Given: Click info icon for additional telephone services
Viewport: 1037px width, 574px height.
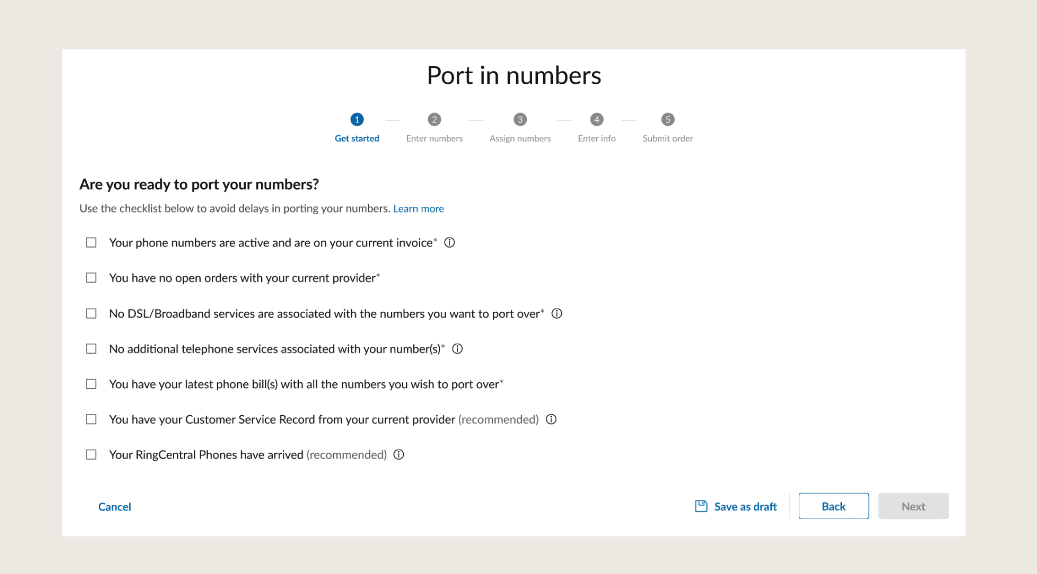Looking at the screenshot, I should pos(457,349).
